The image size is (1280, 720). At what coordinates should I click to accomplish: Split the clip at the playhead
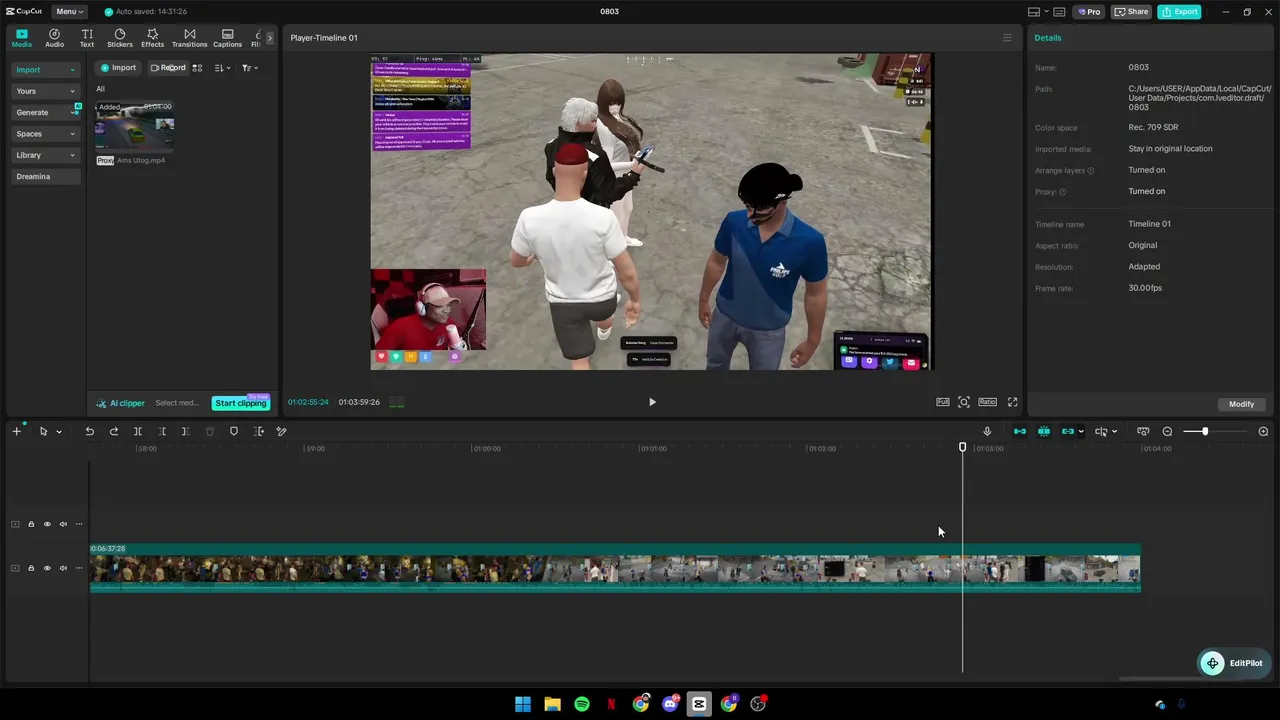tap(138, 431)
